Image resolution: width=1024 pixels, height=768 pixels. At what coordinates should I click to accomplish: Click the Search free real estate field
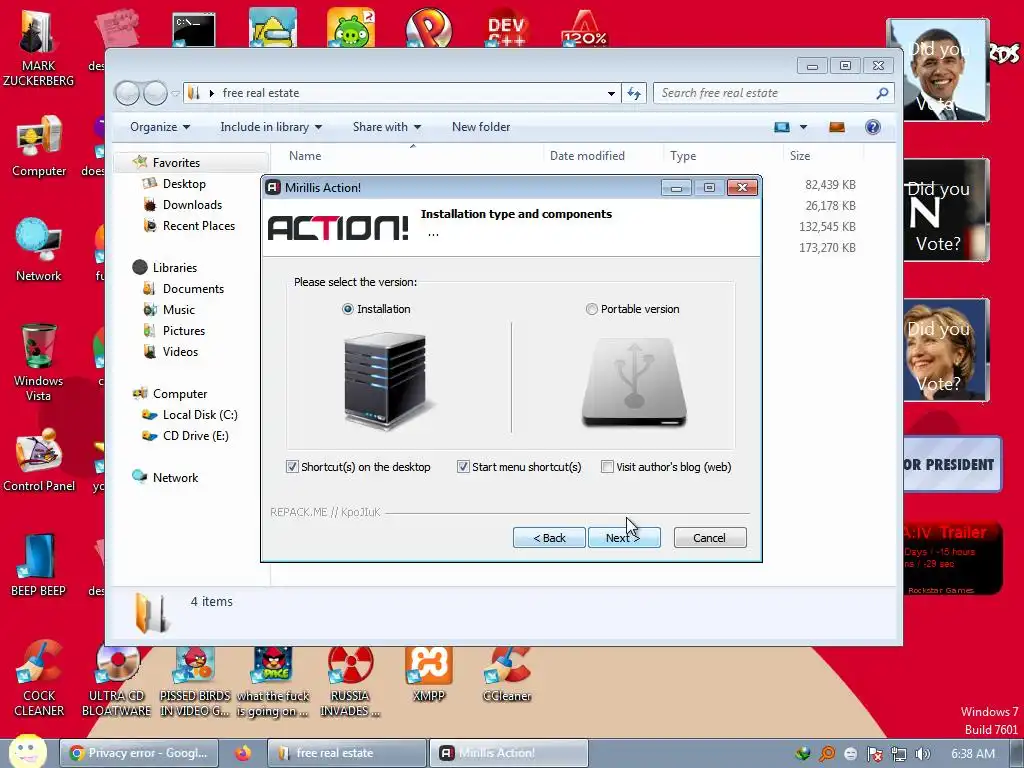(x=773, y=93)
